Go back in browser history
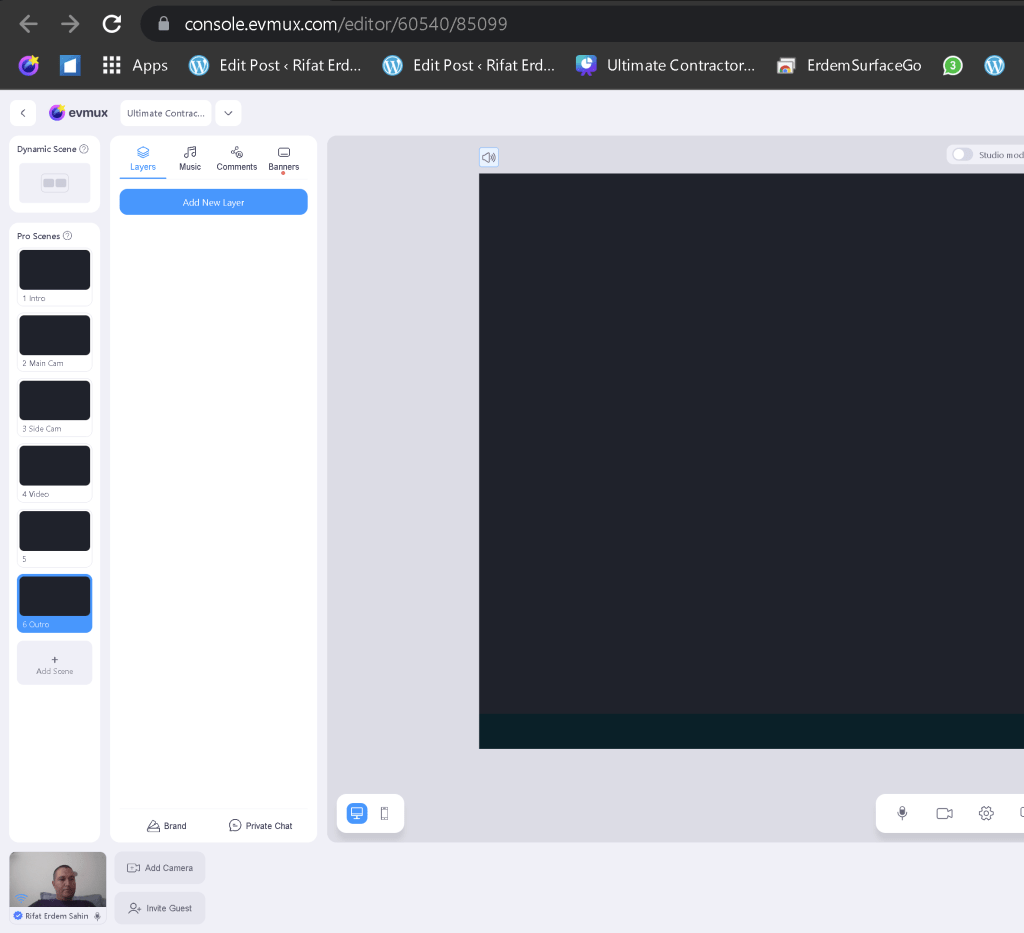The width and height of the screenshot is (1024, 933). [28, 24]
